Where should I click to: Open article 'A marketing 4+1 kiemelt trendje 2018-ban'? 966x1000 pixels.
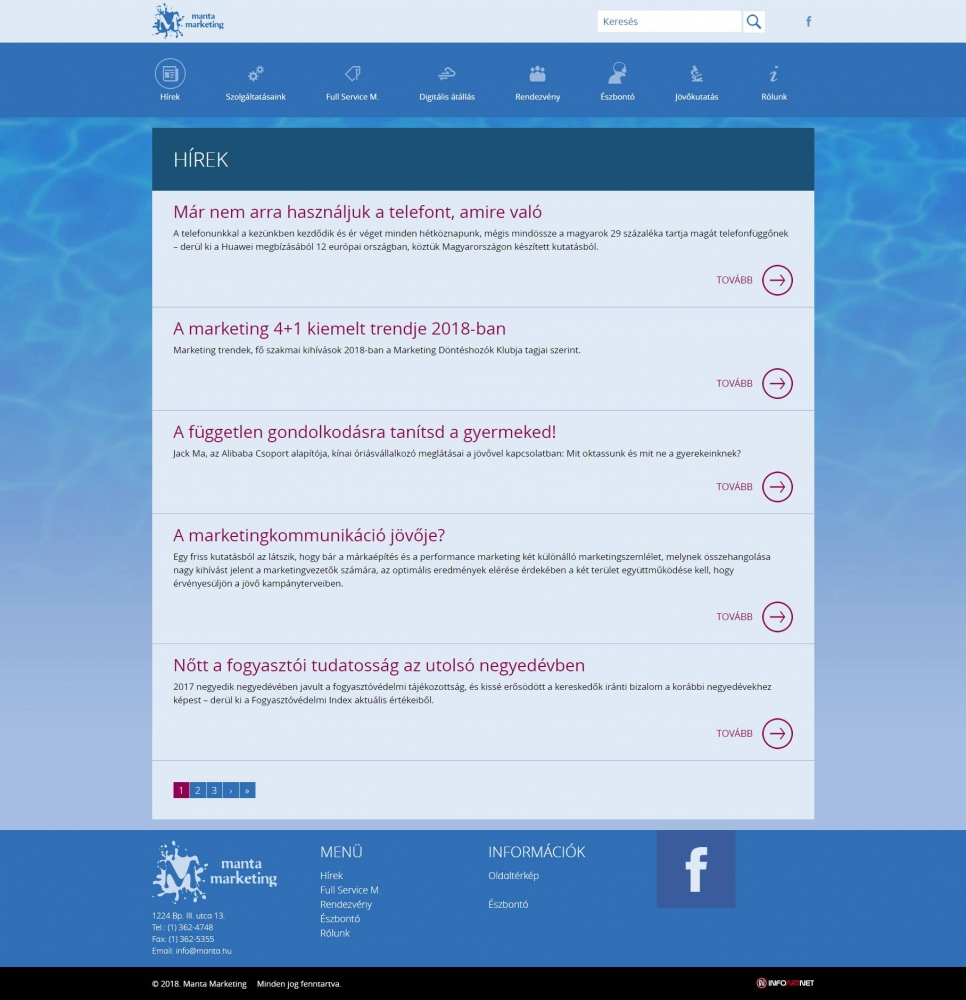[339, 328]
